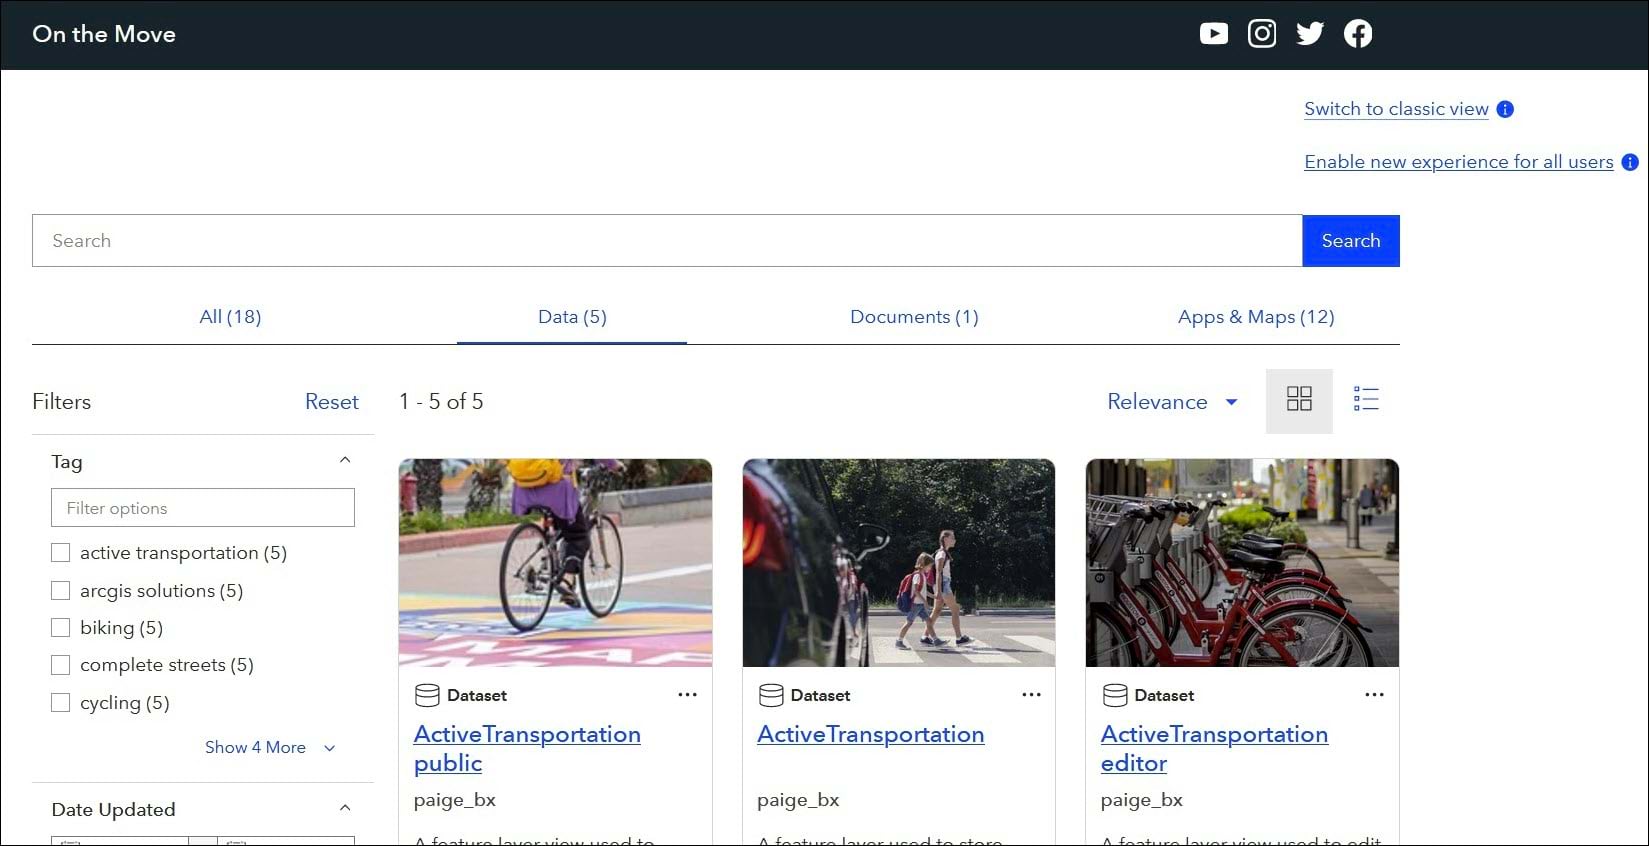Check the complete streets tag filter
1649x846 pixels.
(x=61, y=665)
